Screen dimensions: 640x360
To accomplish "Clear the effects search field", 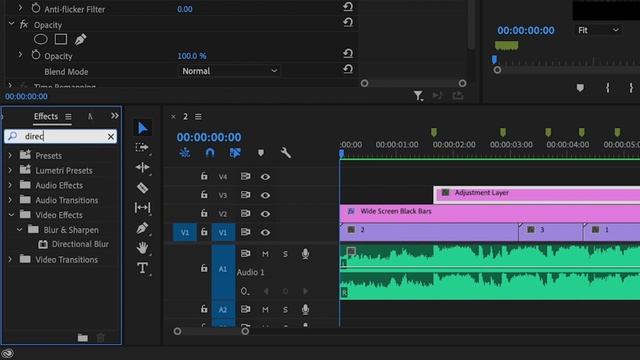I will point(111,137).
